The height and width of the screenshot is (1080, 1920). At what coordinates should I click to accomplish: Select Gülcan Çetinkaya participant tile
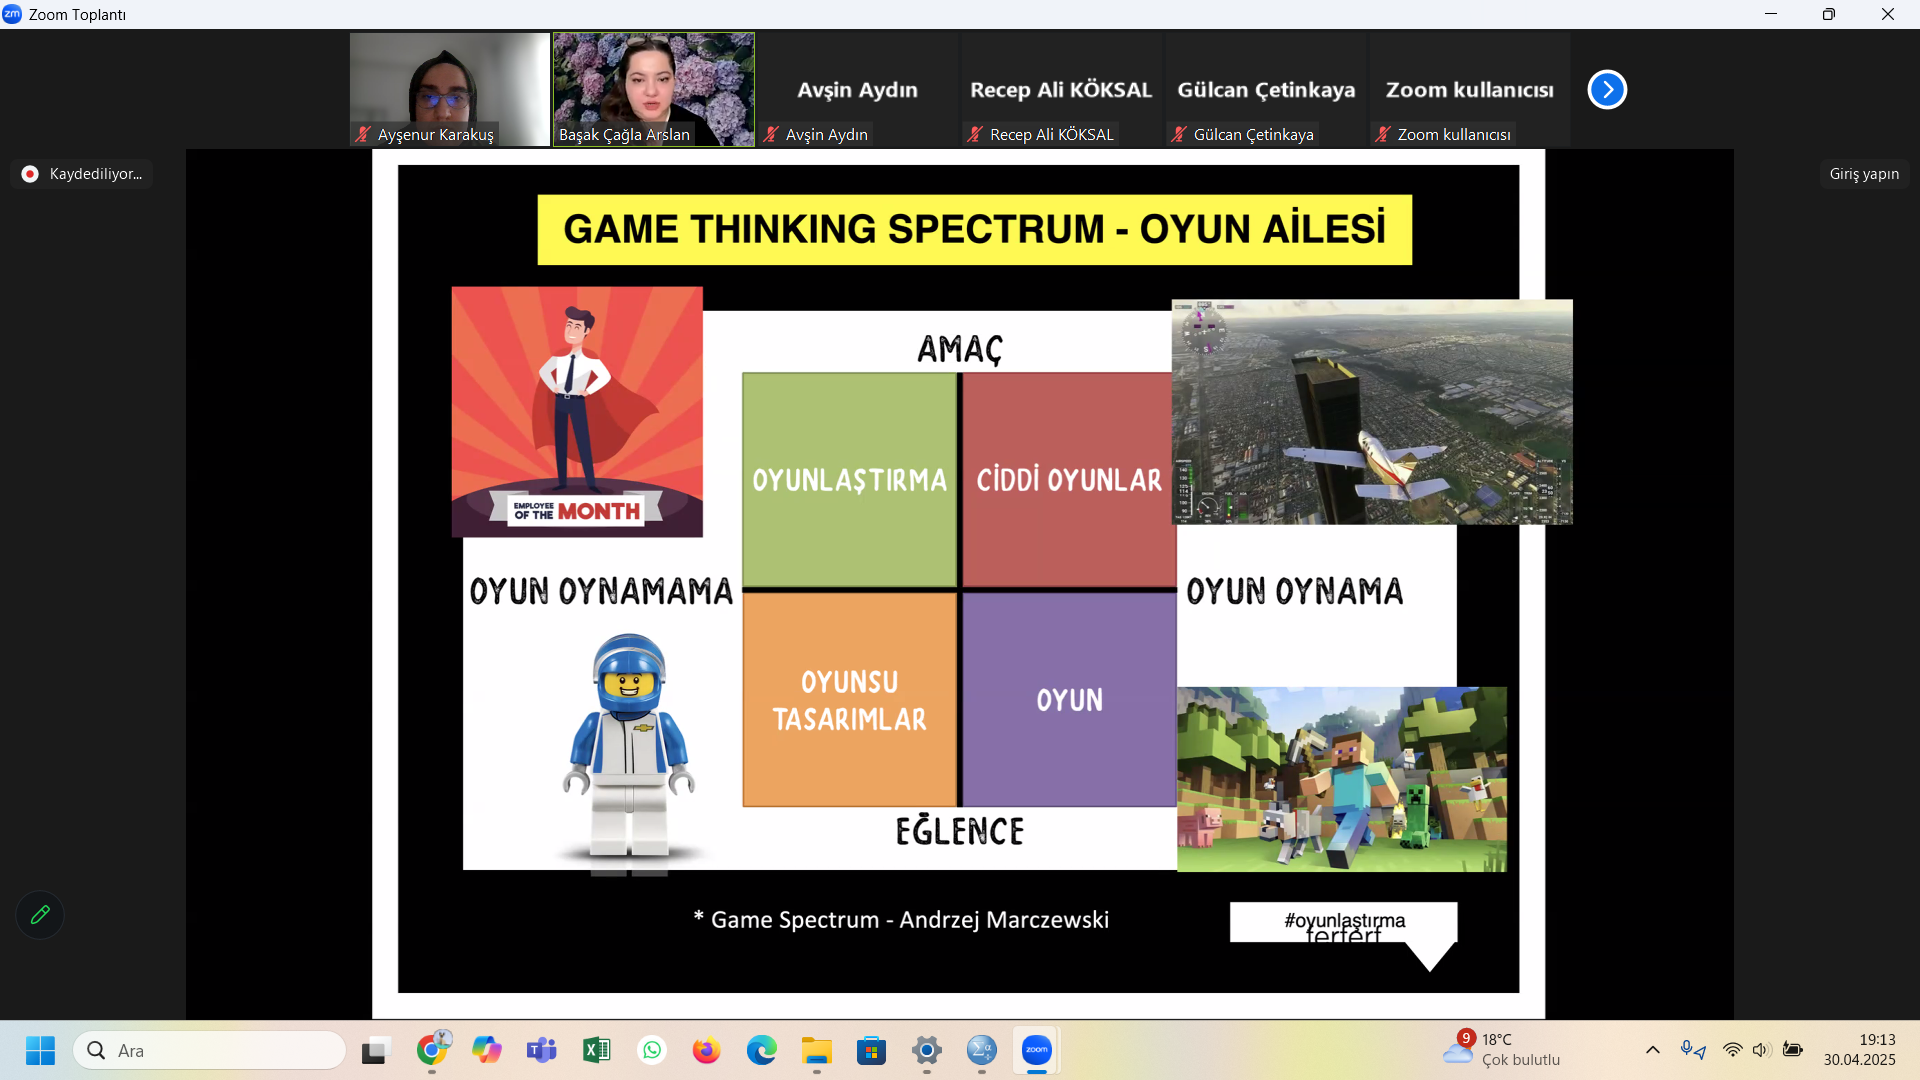(x=1265, y=90)
